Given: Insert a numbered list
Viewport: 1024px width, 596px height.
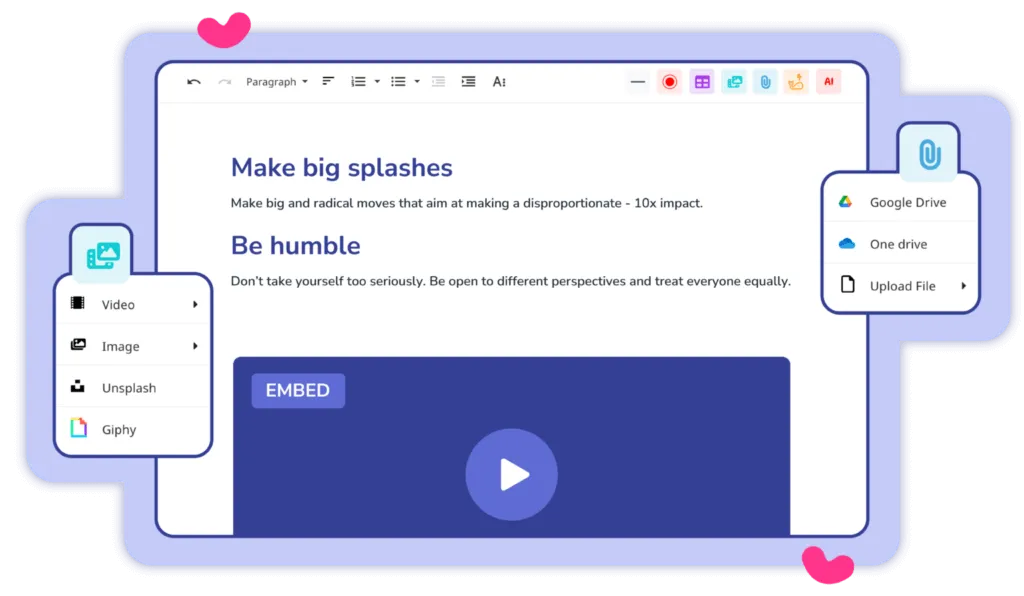Looking at the screenshot, I should [359, 82].
